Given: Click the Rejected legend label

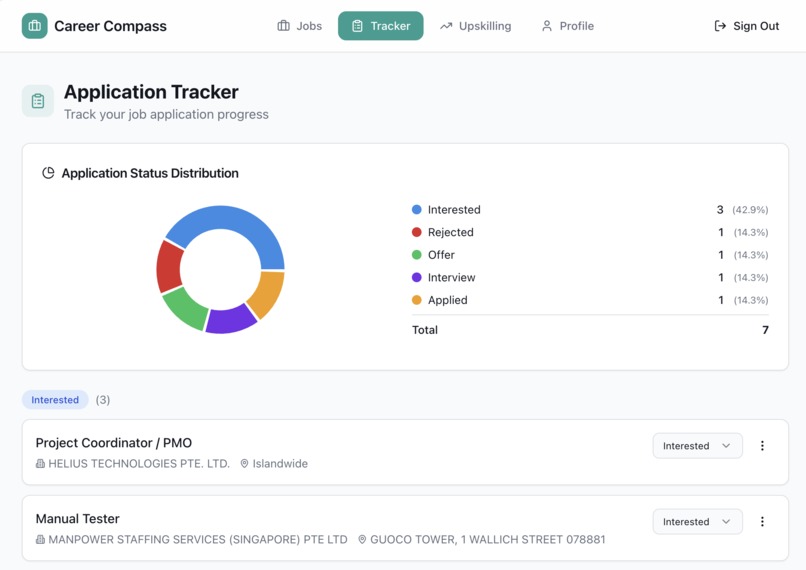Looking at the screenshot, I should click(450, 232).
